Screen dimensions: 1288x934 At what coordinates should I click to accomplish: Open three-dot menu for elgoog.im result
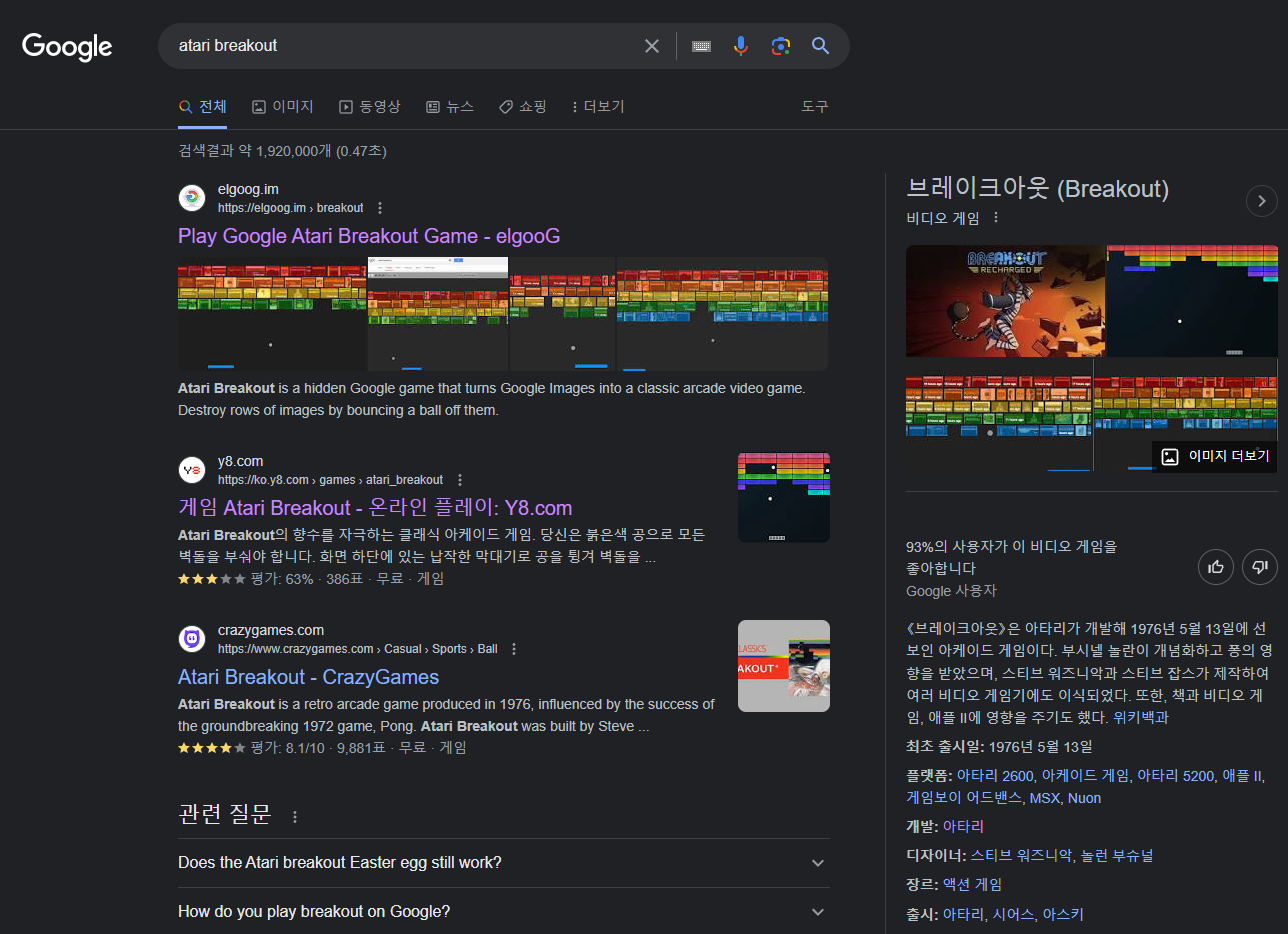[x=380, y=208]
